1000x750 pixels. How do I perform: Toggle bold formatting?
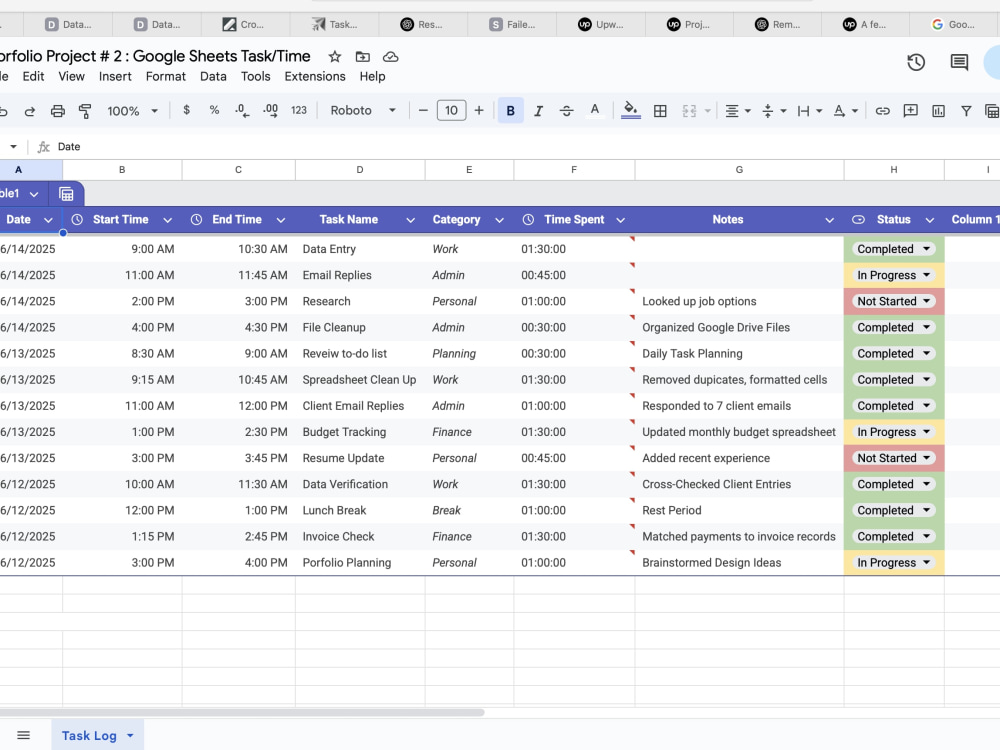[510, 111]
